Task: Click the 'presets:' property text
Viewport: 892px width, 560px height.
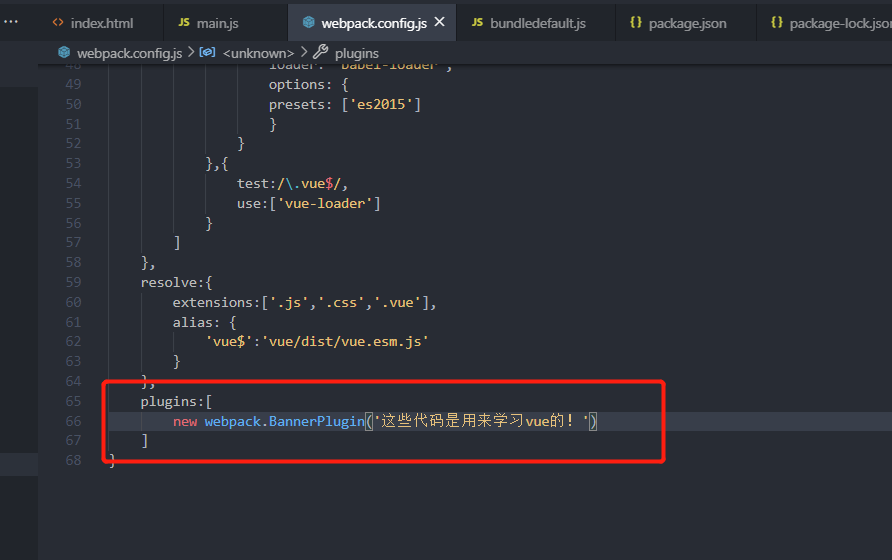Action: [300, 105]
